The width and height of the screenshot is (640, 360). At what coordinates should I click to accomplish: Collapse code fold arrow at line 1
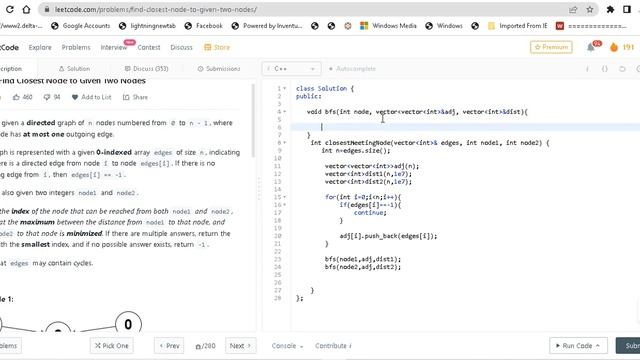pyautogui.click(x=284, y=89)
